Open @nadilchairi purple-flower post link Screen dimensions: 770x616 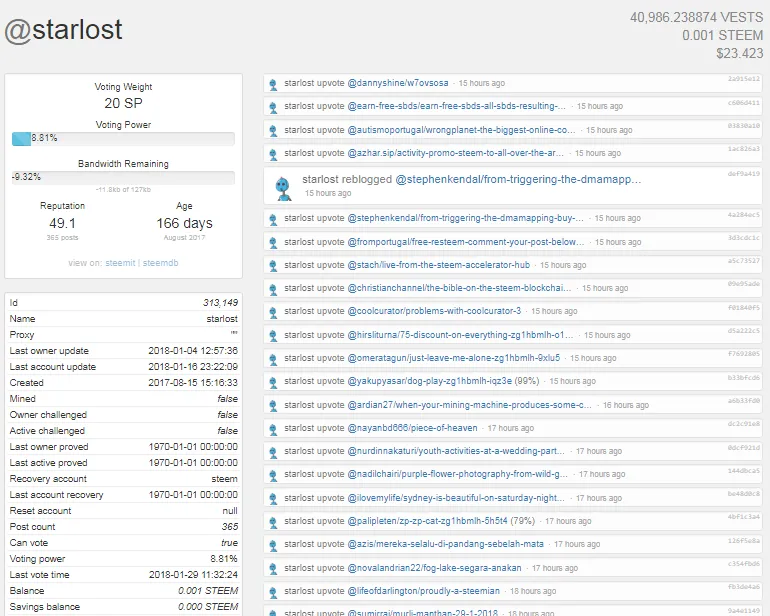point(458,474)
